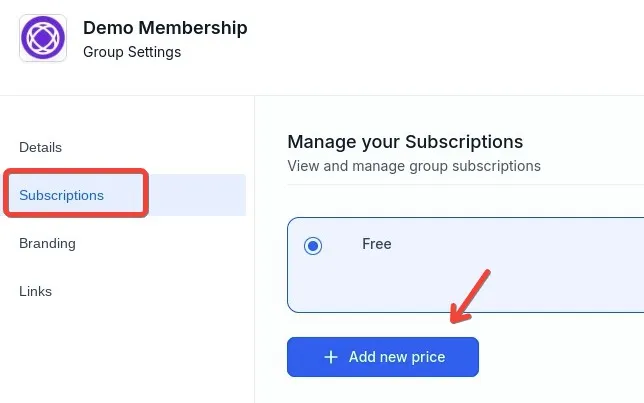Click the Demo Membership title text
Screen dimensions: 644x403
(x=165, y=28)
